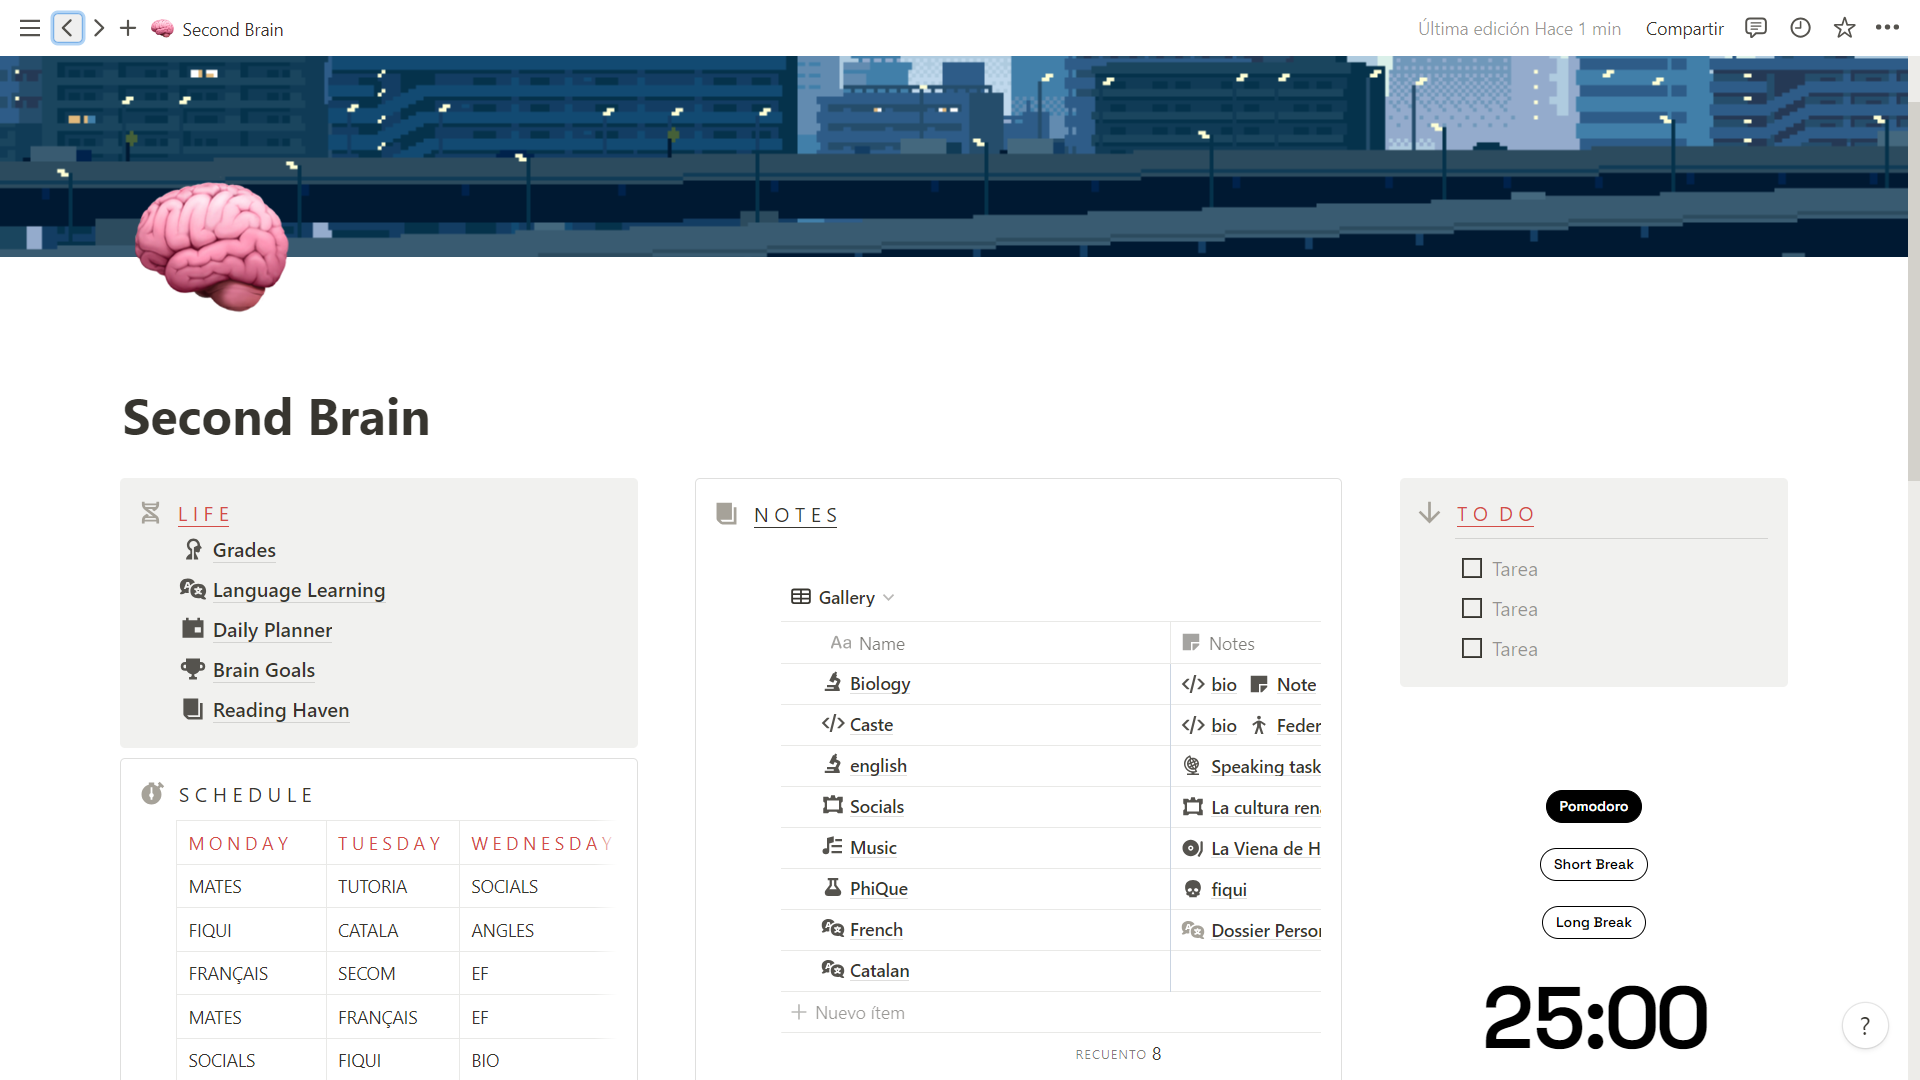Select the Short Break timer tab
This screenshot has height=1080, width=1920.
coord(1593,864)
